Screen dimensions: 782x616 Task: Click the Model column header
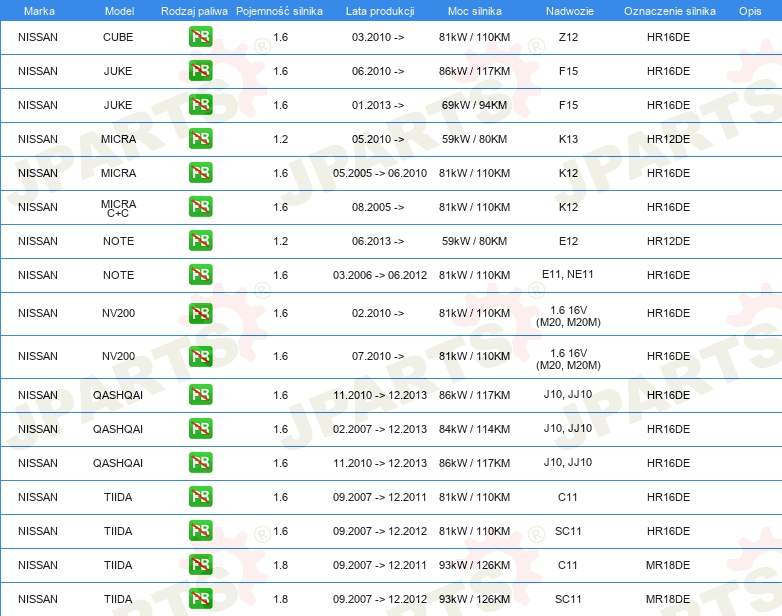pyautogui.click(x=119, y=11)
